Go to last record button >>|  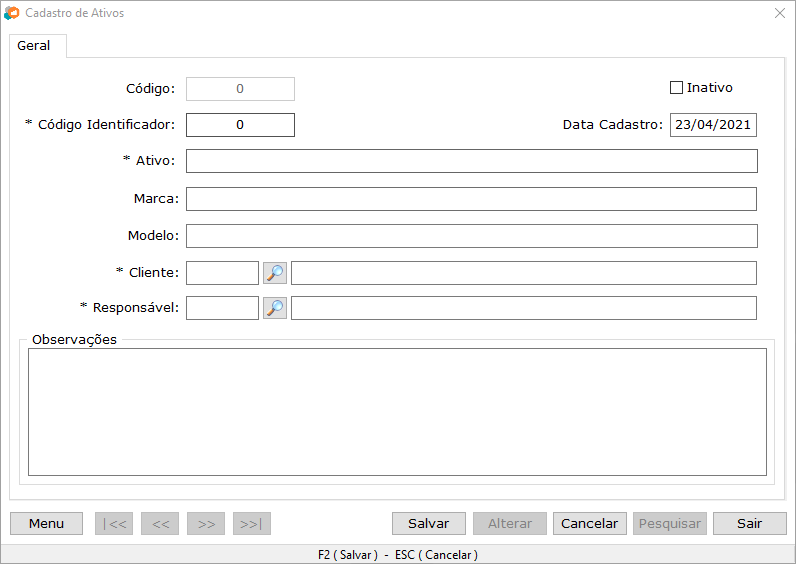coord(252,524)
